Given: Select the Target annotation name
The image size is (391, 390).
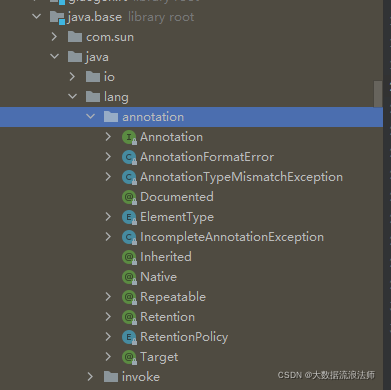Looking at the screenshot, I should click(x=159, y=357).
